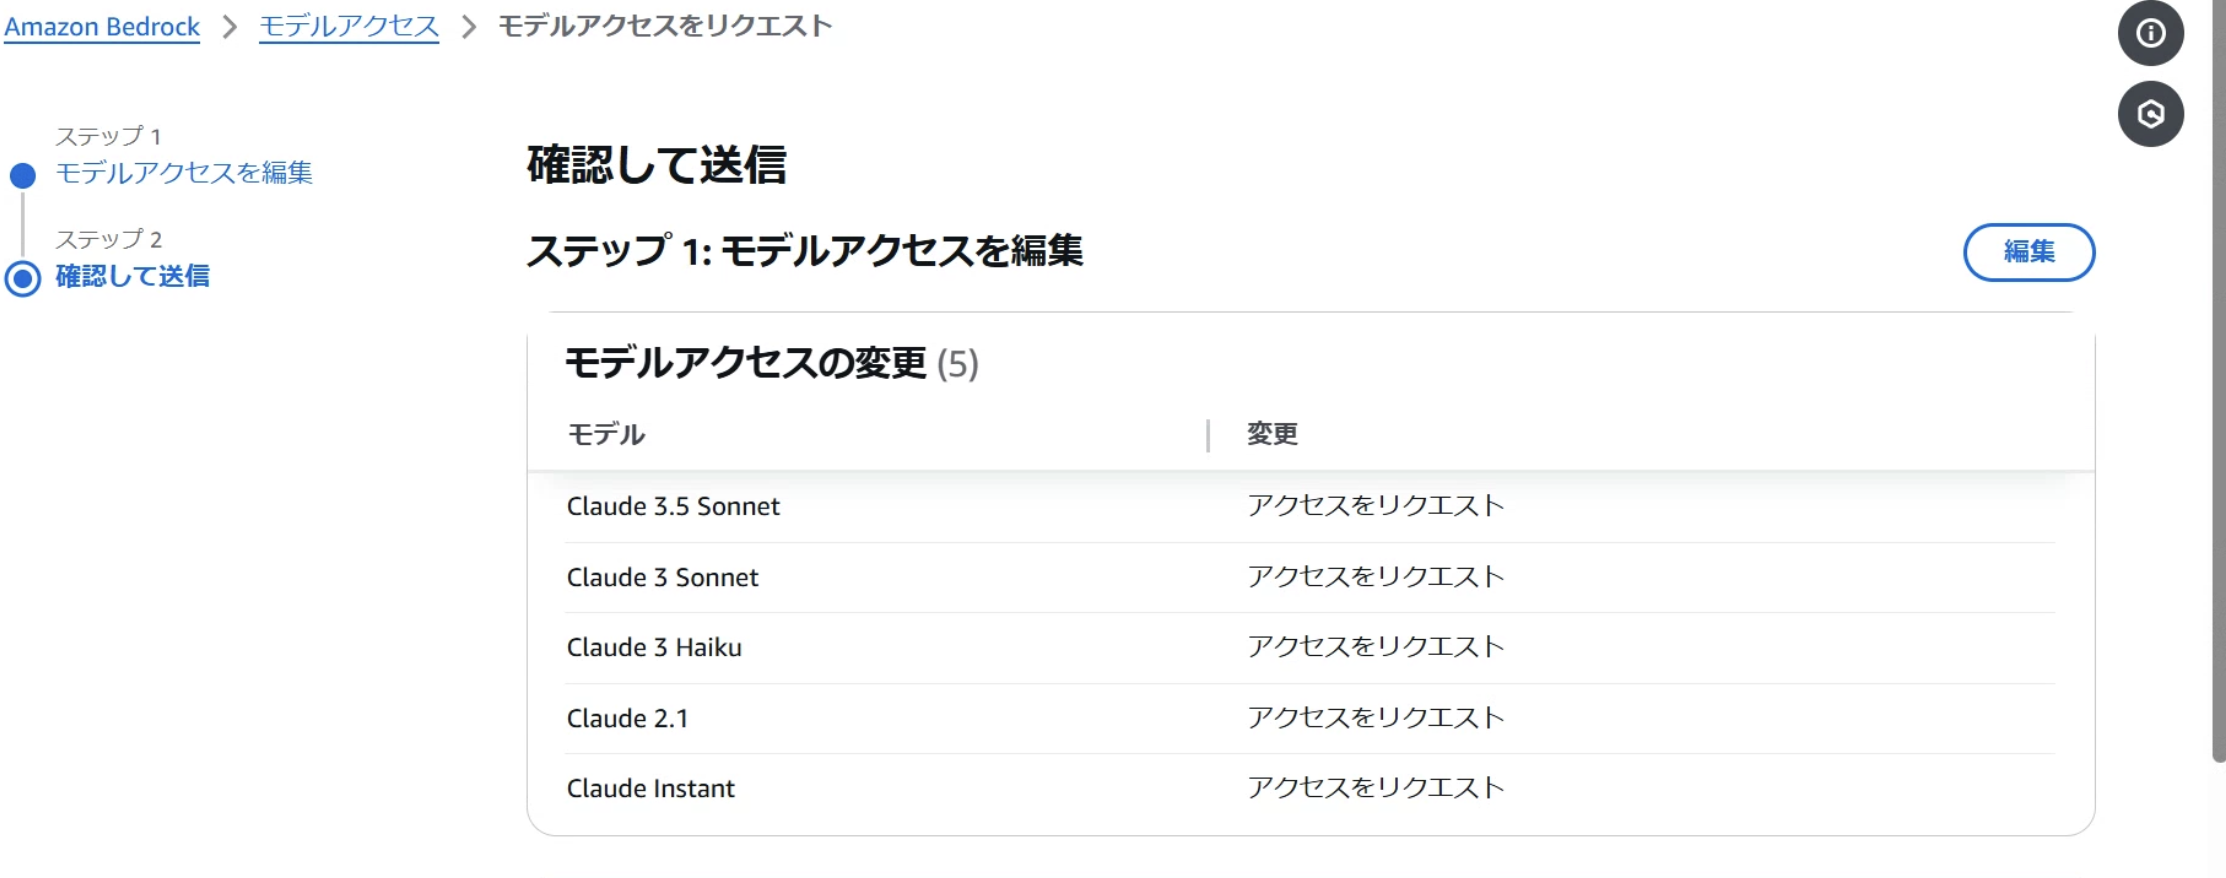Open the モデルアクセス breadcrumb link

coord(347,27)
